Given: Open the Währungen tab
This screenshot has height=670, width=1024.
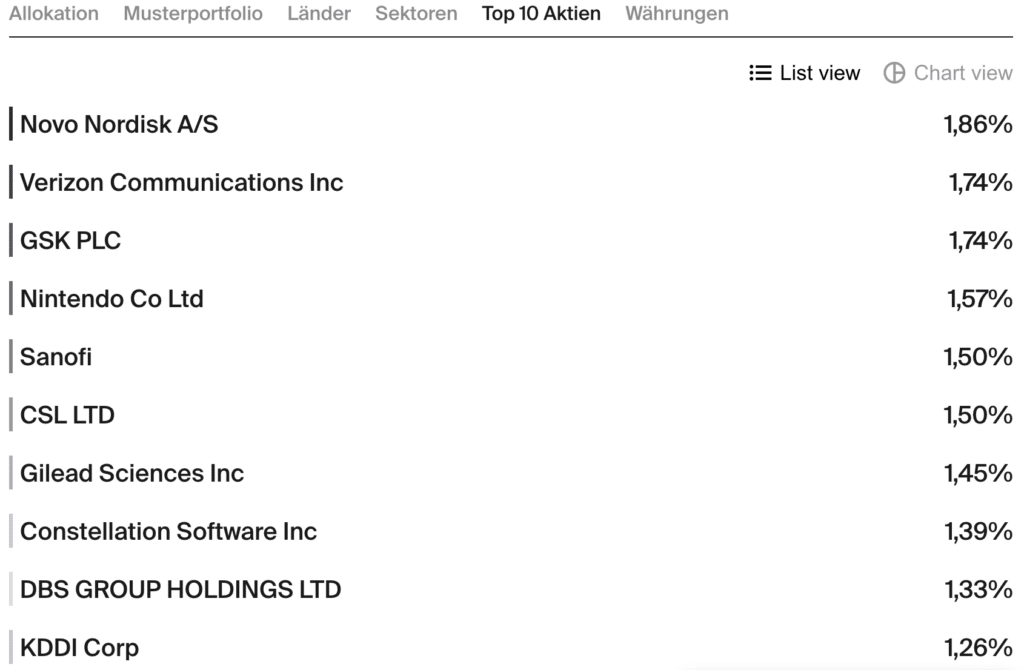Looking at the screenshot, I should coord(677,14).
